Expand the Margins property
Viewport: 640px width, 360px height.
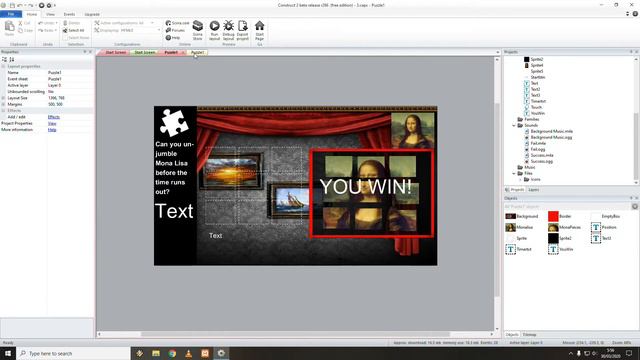pos(3,104)
